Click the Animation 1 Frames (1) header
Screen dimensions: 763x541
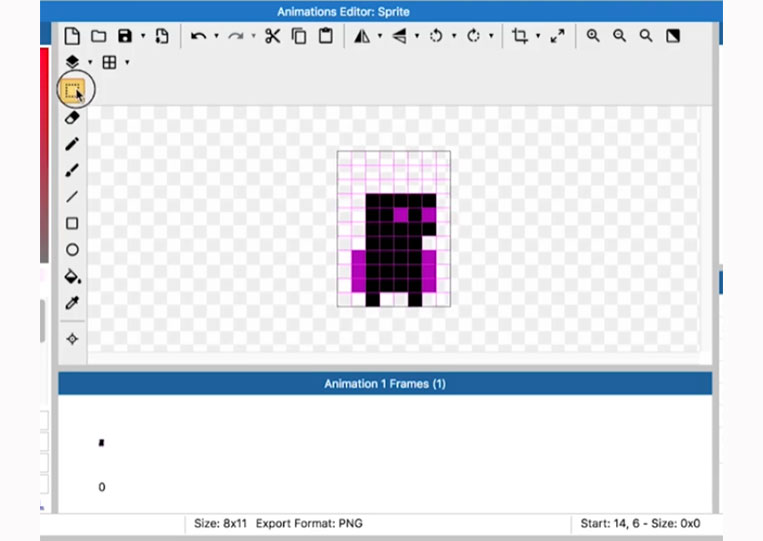385,384
